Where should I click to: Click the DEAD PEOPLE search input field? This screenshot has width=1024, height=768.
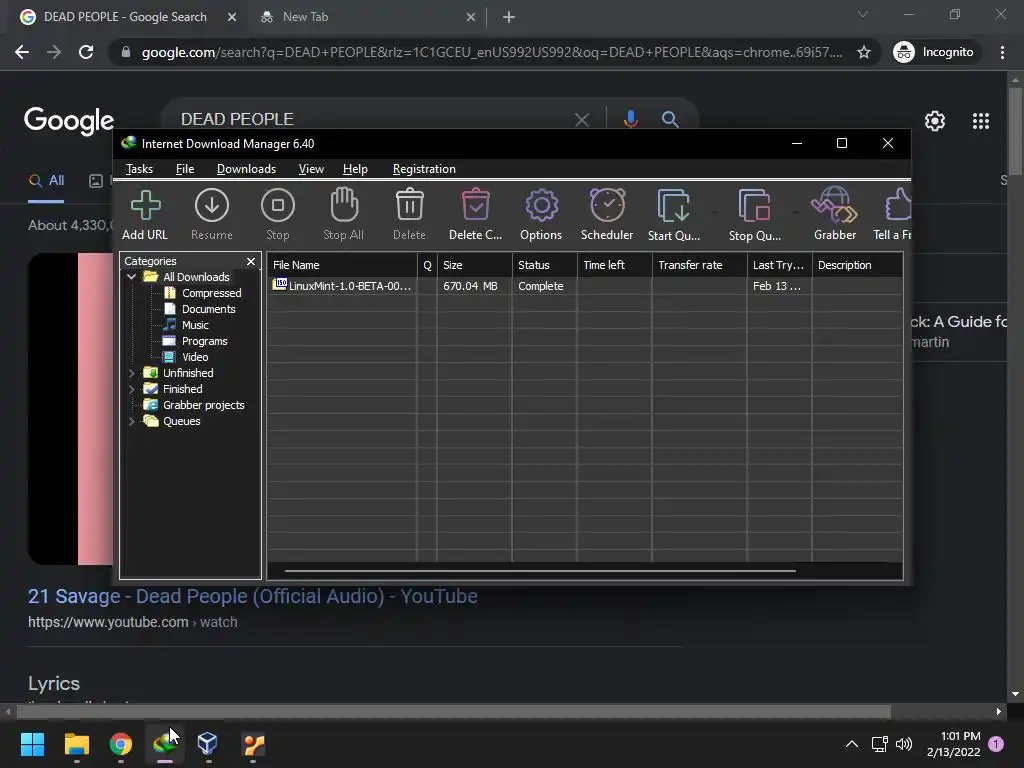(372, 119)
